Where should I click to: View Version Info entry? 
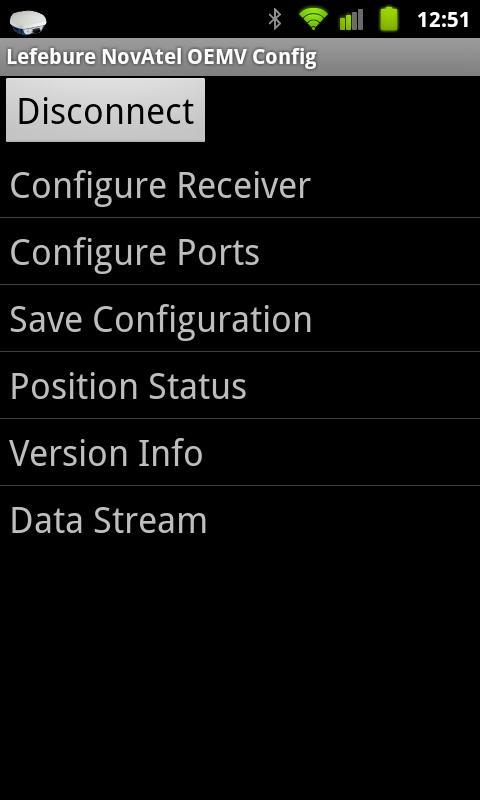tap(240, 453)
